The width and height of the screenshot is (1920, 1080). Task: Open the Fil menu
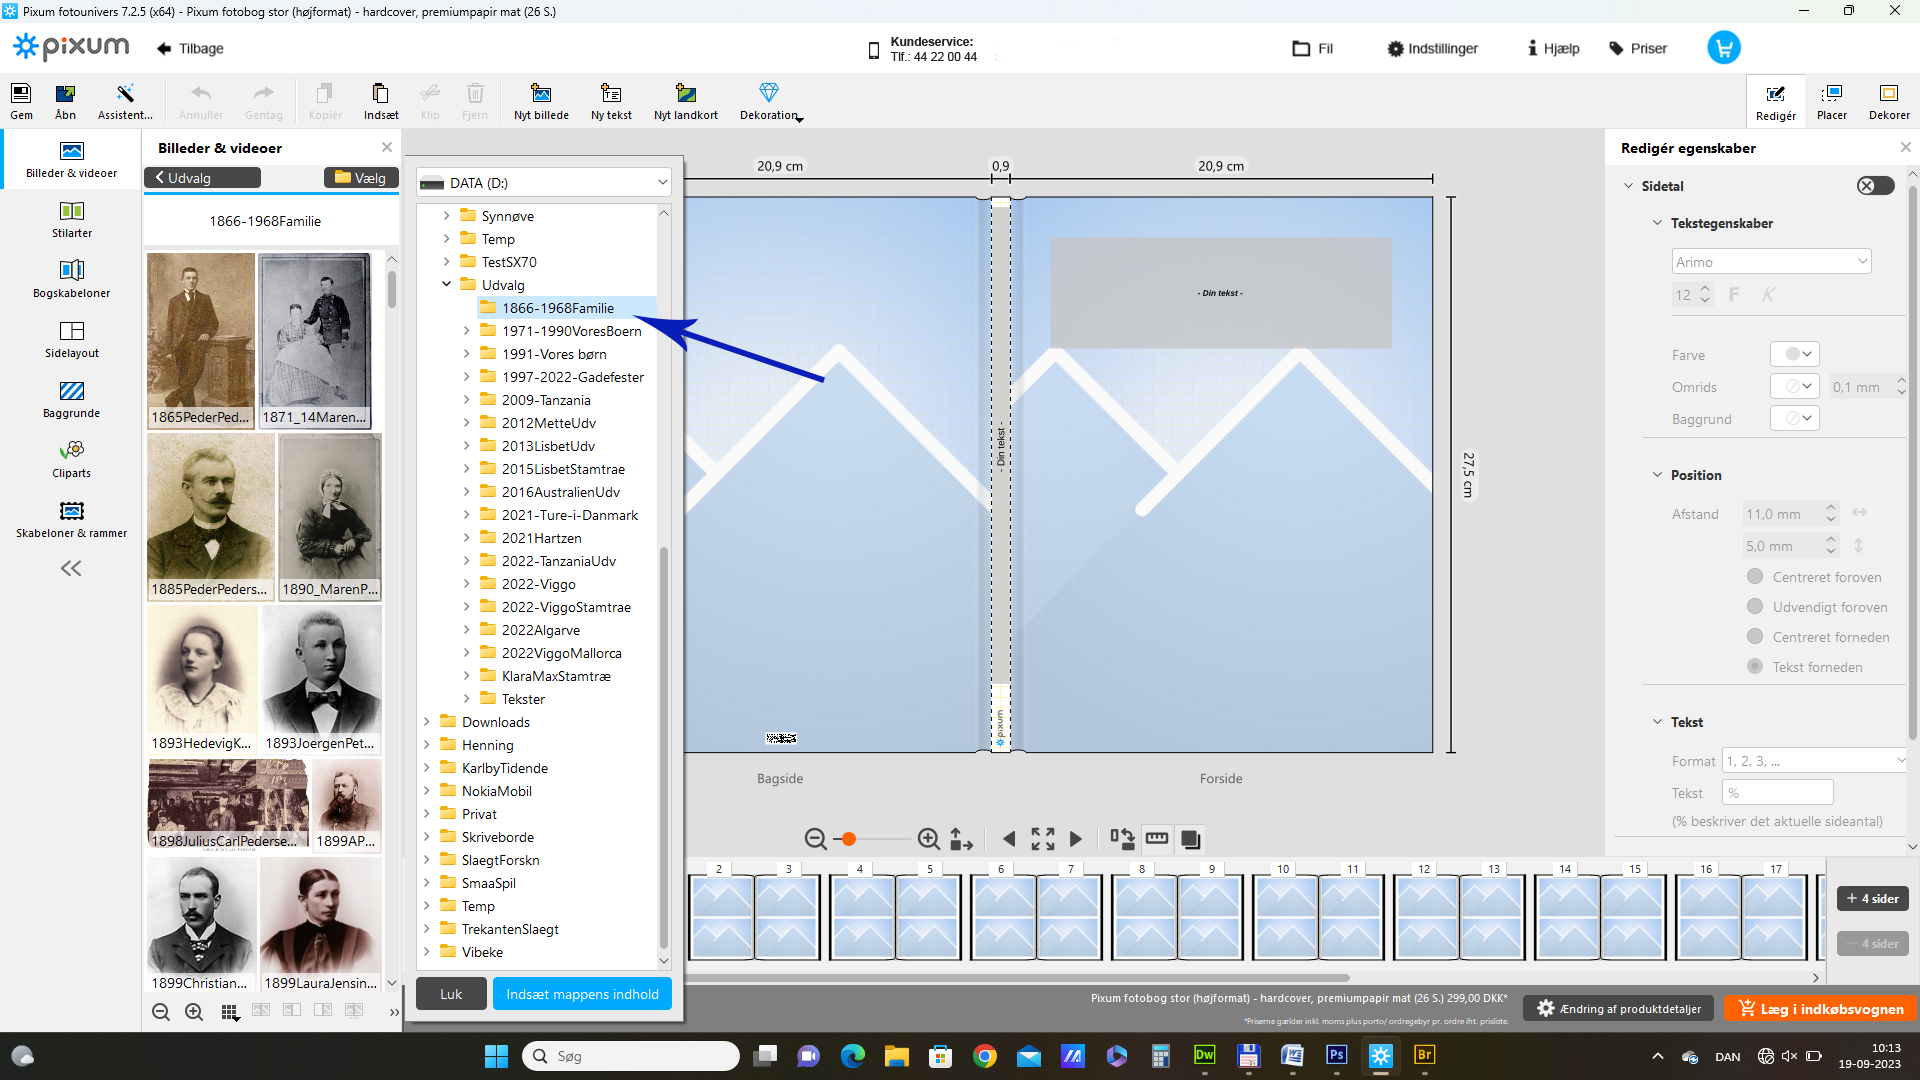(1313, 48)
